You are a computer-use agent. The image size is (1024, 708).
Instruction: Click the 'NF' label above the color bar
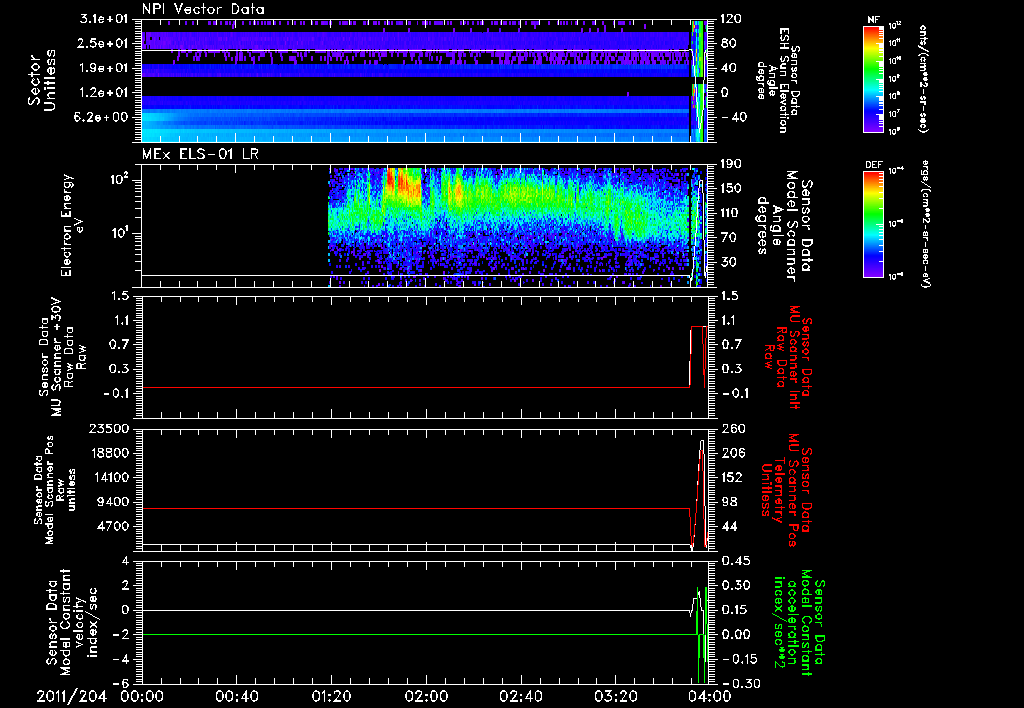[x=874, y=20]
